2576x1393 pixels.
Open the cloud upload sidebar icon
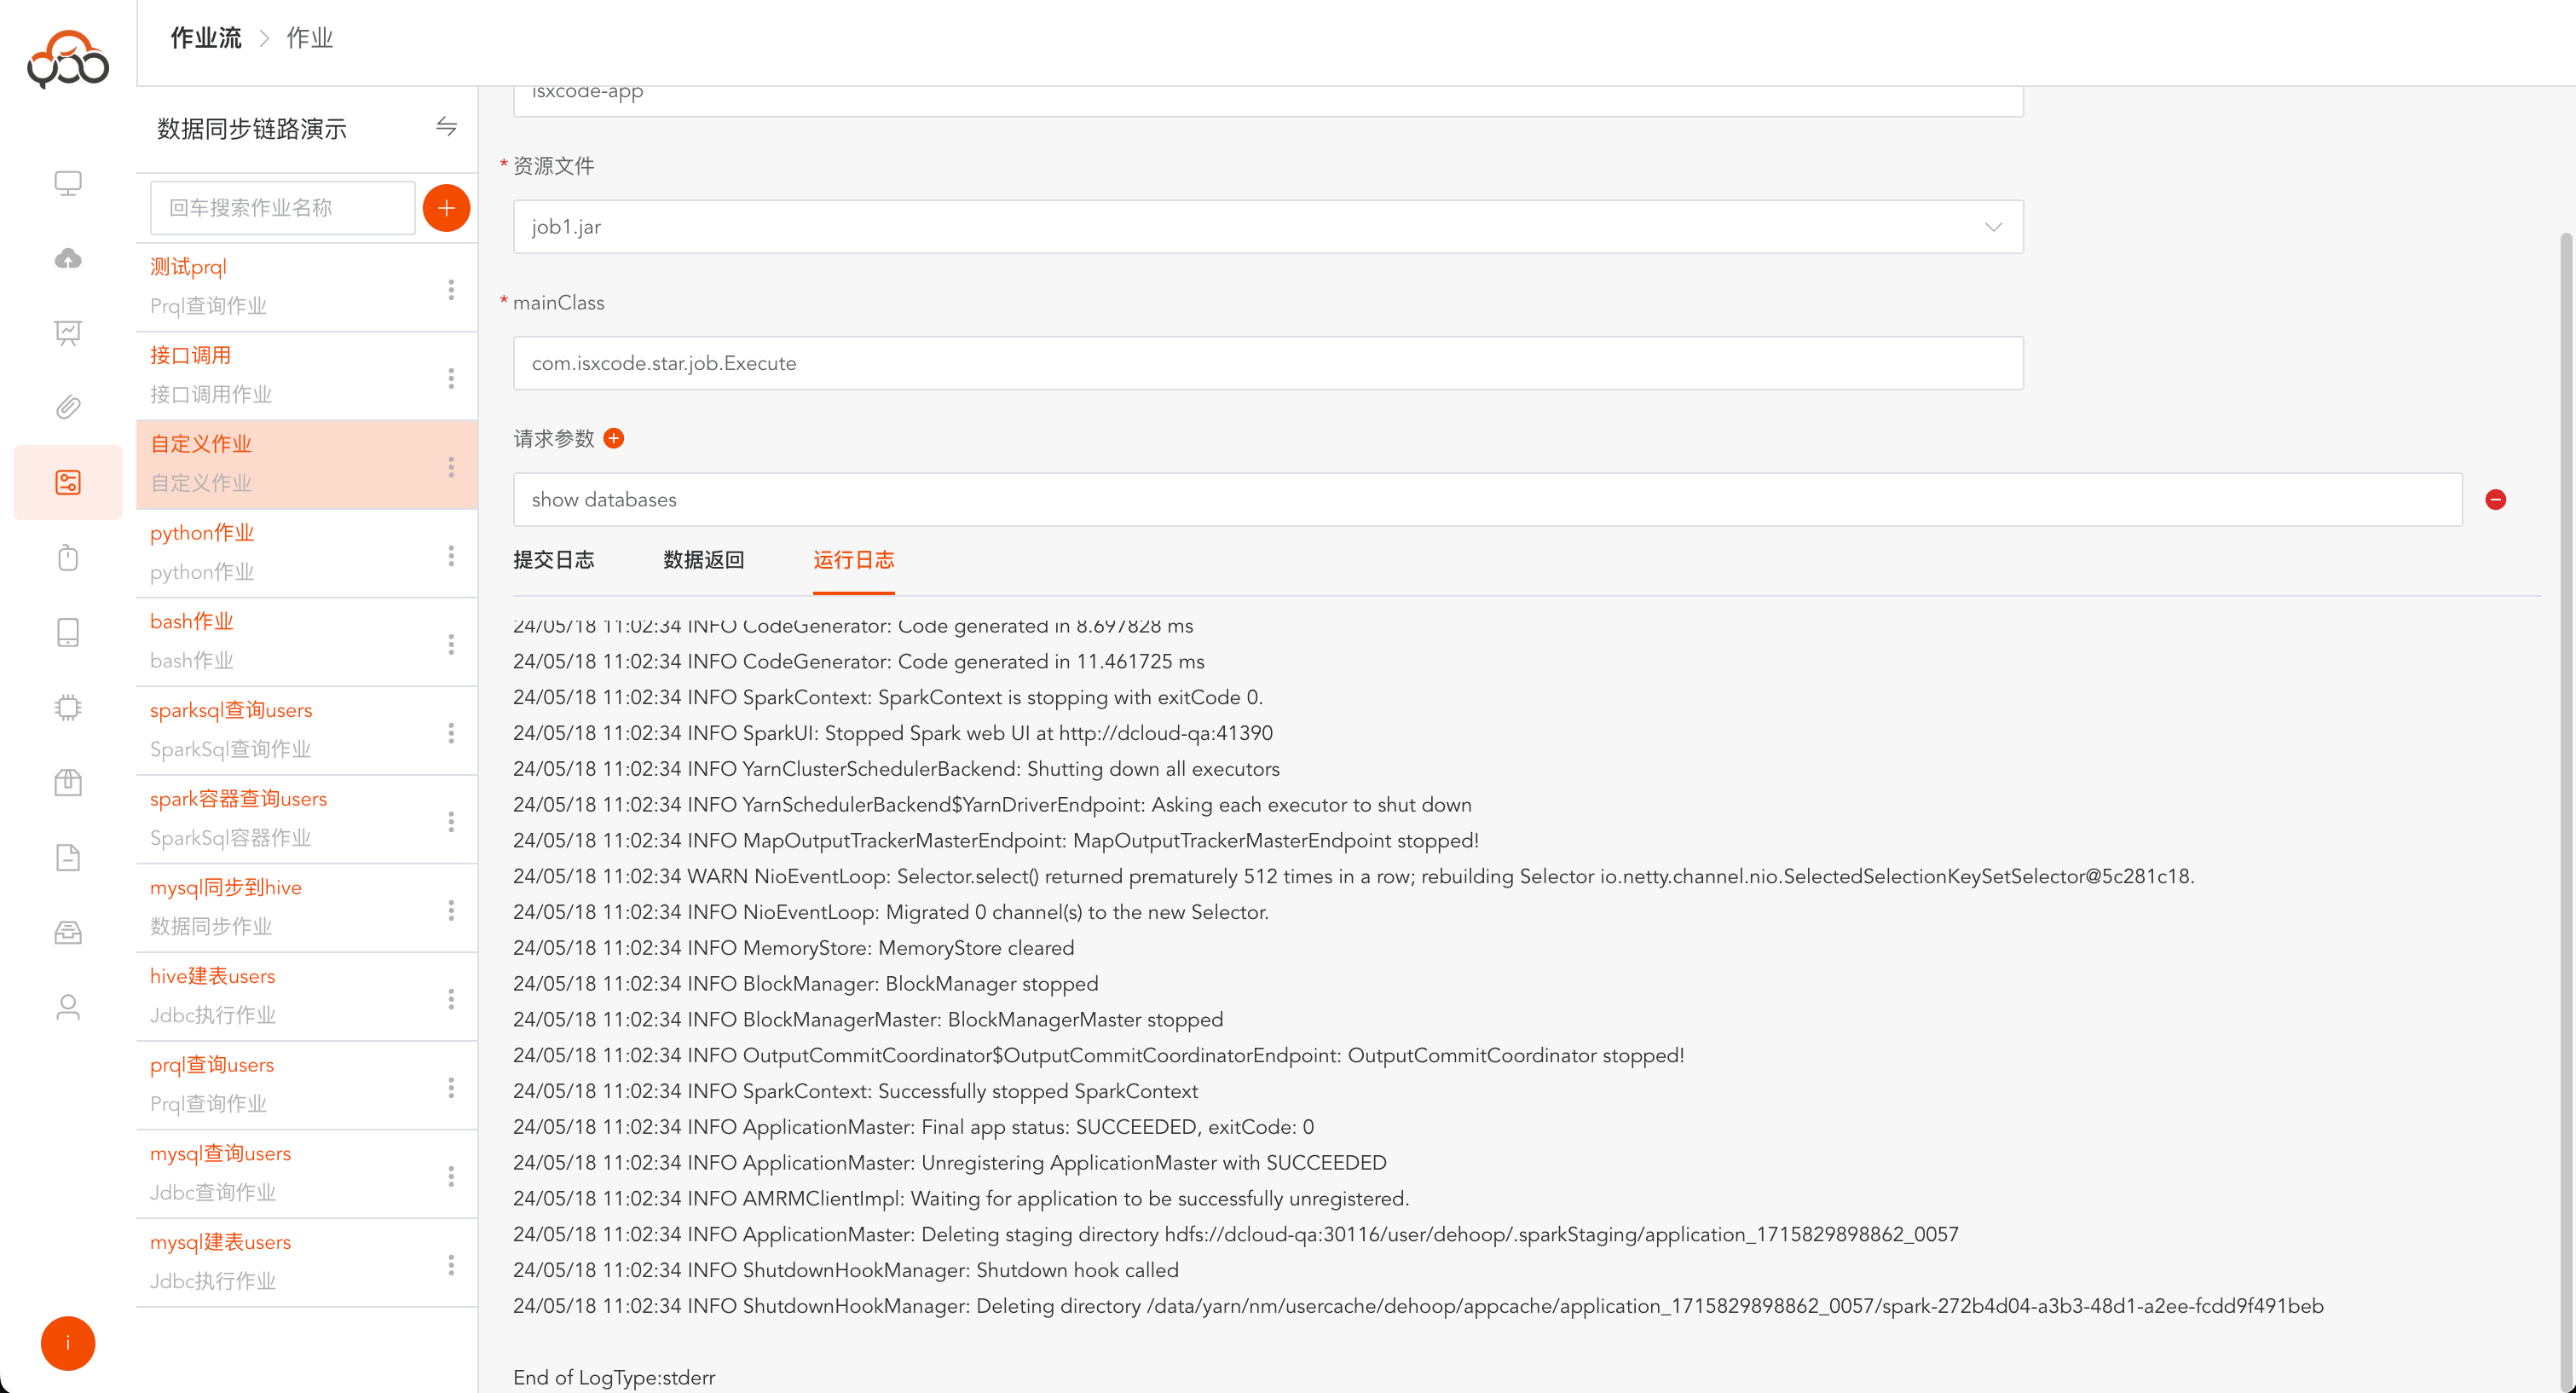(68, 258)
